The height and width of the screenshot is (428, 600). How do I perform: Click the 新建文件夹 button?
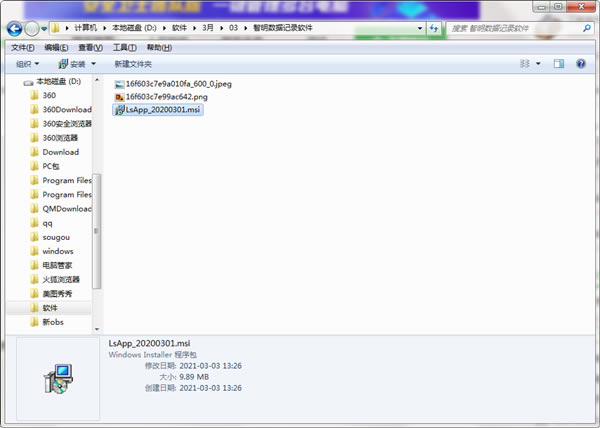(133, 64)
